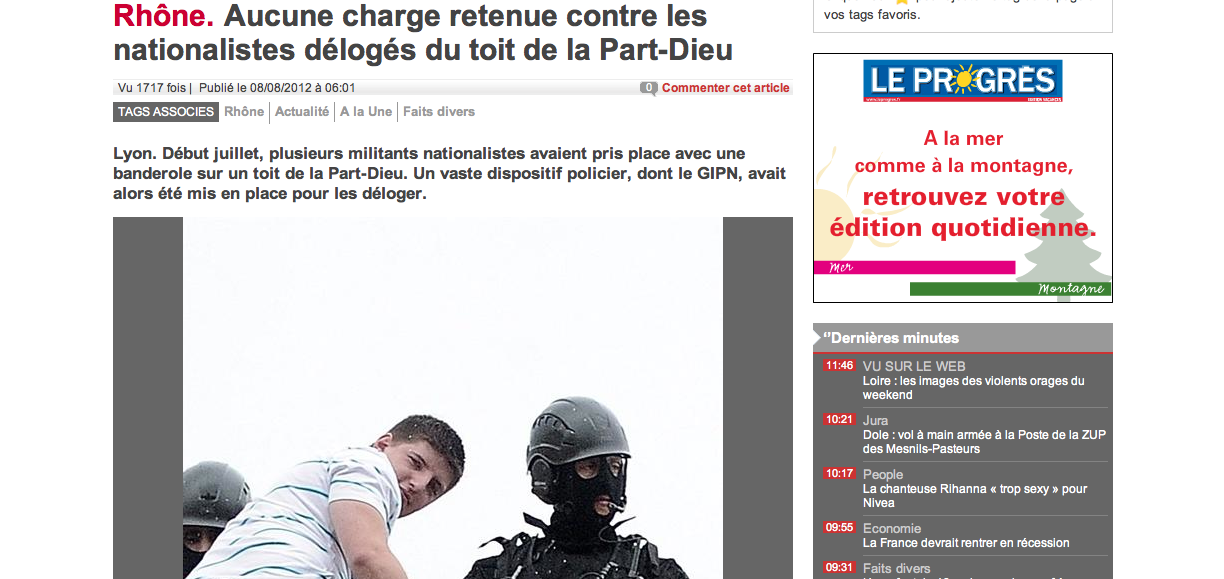Open 'La France devrait rentrer en récession'

[966, 543]
